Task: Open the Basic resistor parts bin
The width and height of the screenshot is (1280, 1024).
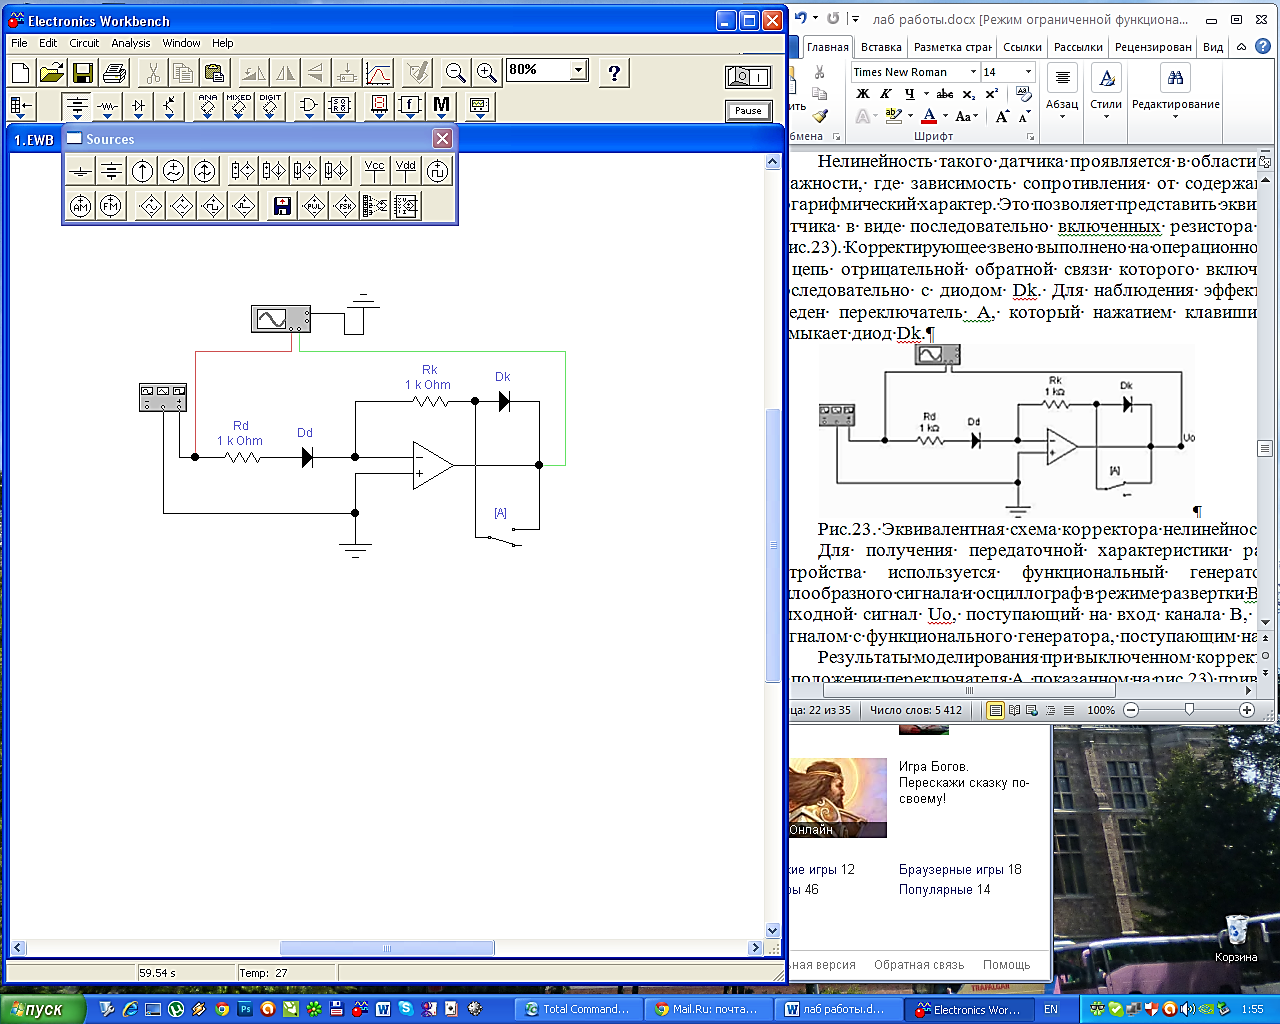Action: click(x=107, y=106)
